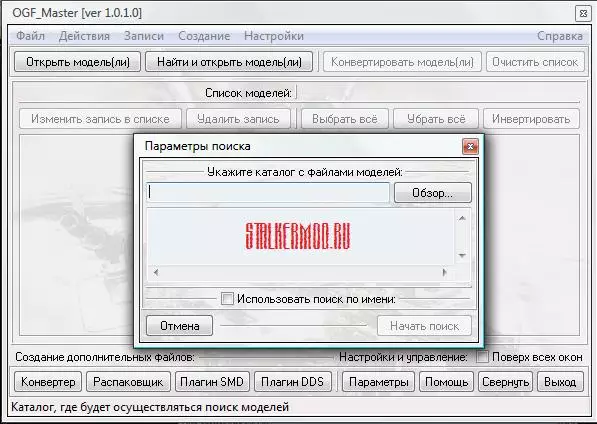The image size is (597, 424).
Task: Click the Обзор... browse button
Action: (433, 193)
